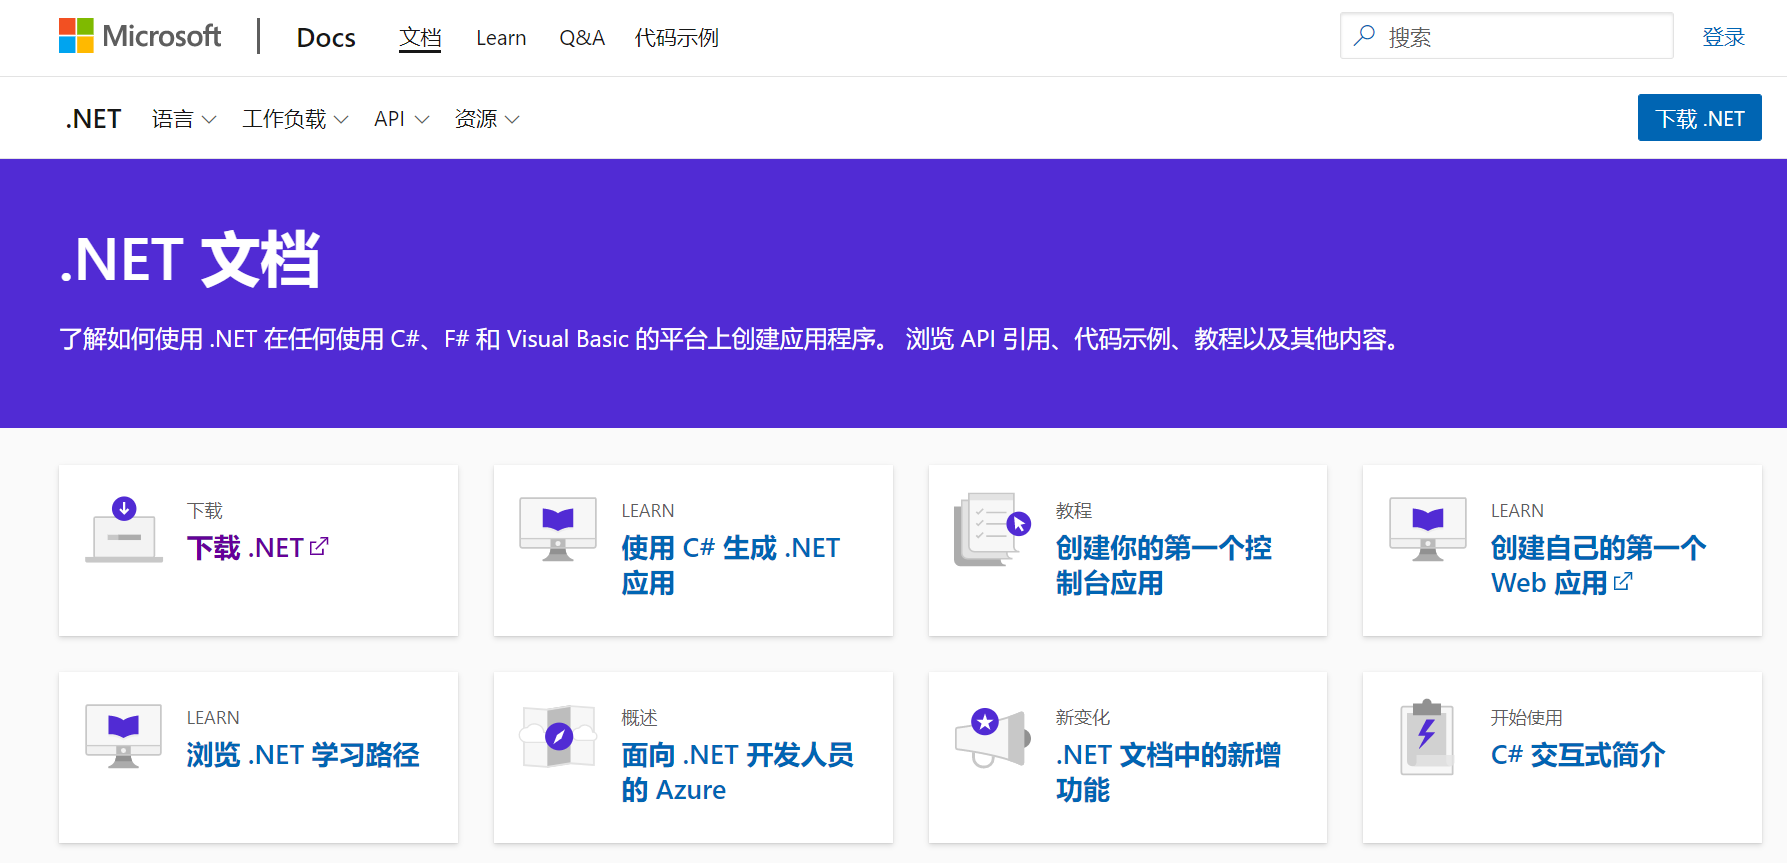The image size is (1787, 863).
Task: Open the 资源 dropdown menu
Action: (487, 119)
